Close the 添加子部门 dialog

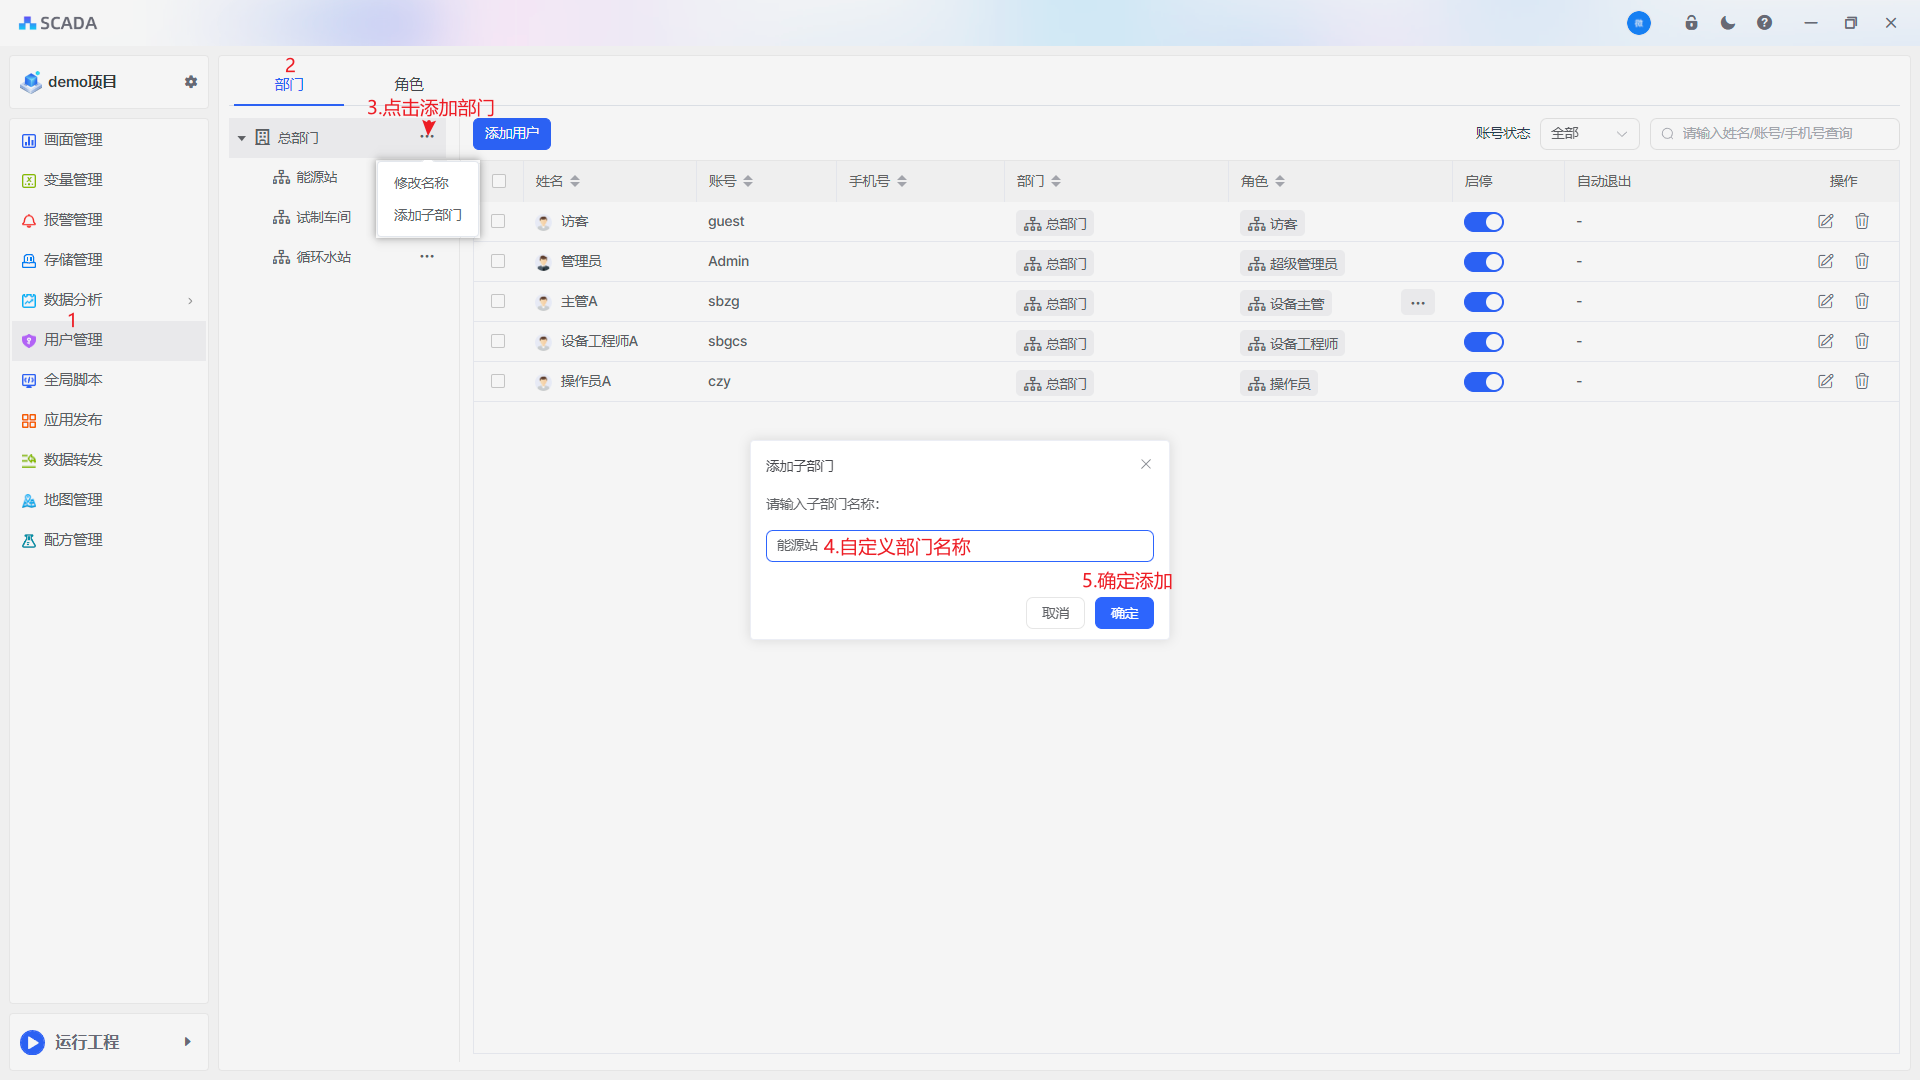[x=1146, y=464]
